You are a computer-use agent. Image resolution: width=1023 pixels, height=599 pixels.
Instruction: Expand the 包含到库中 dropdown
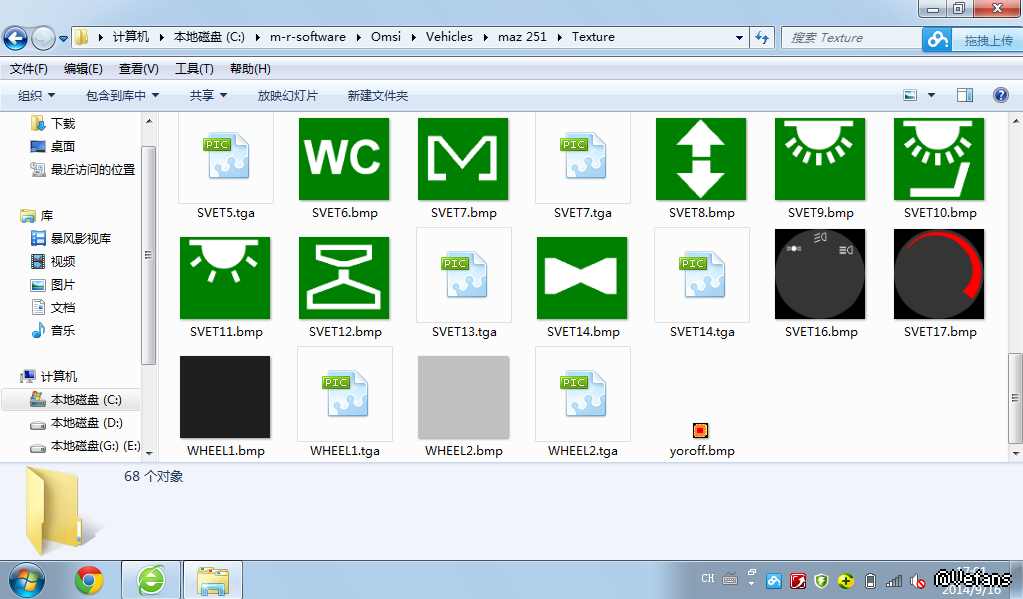123,95
